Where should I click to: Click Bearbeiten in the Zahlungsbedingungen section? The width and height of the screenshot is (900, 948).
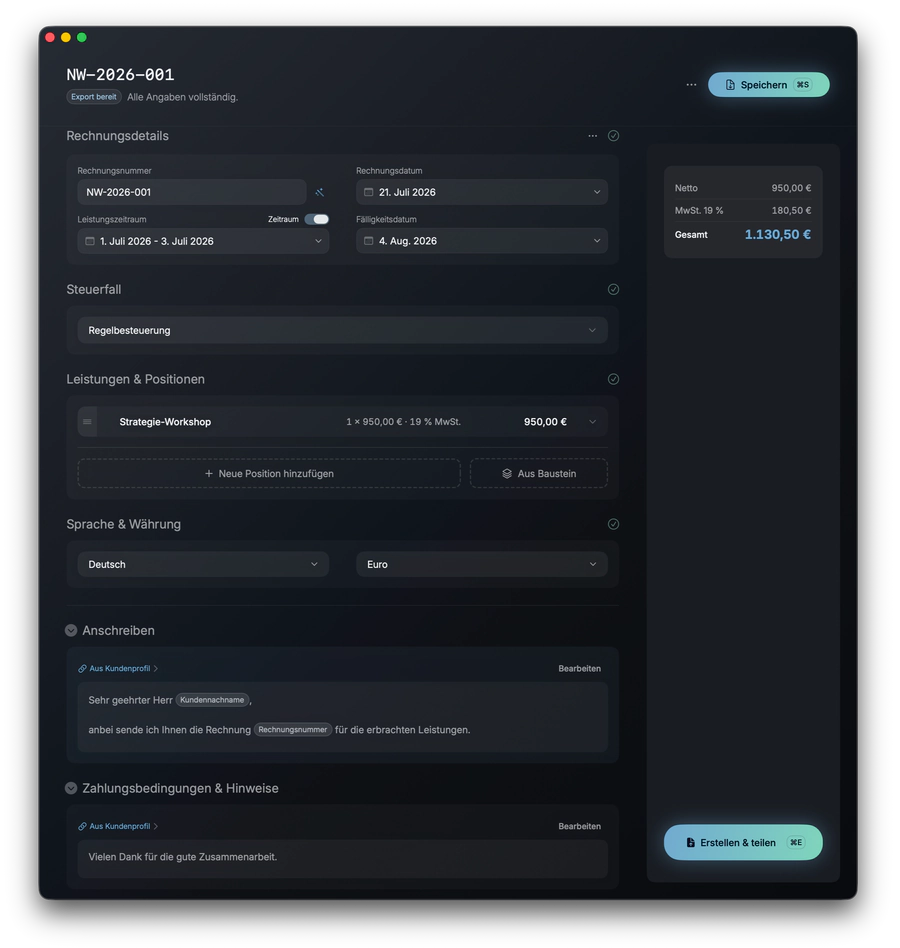click(x=579, y=826)
